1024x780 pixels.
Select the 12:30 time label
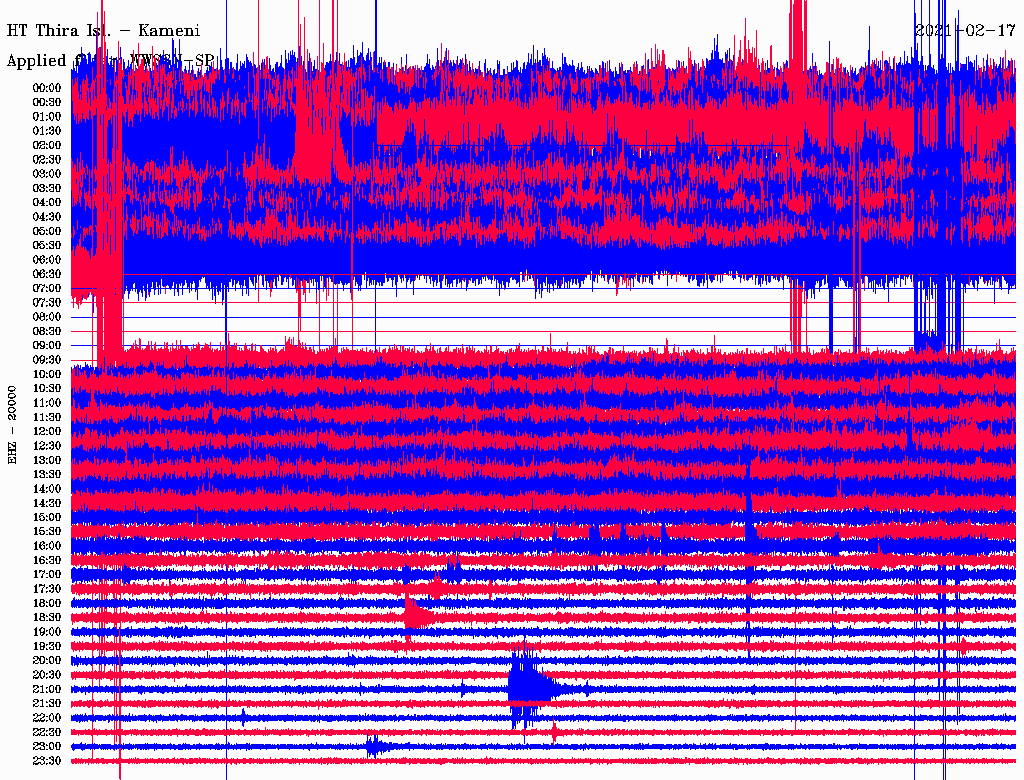(x=47, y=446)
